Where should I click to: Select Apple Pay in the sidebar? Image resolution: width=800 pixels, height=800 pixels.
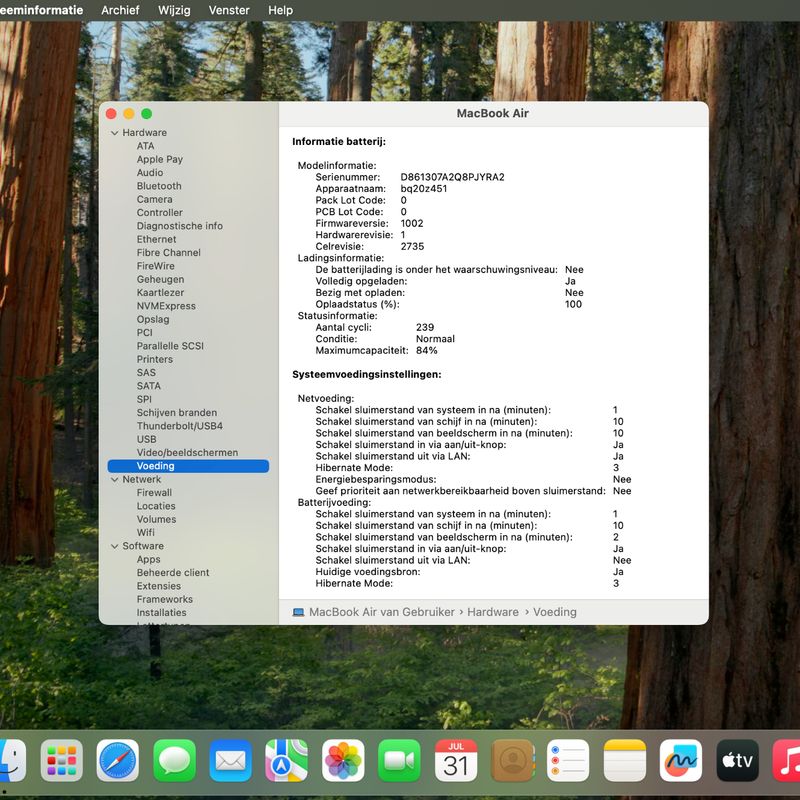[160, 159]
